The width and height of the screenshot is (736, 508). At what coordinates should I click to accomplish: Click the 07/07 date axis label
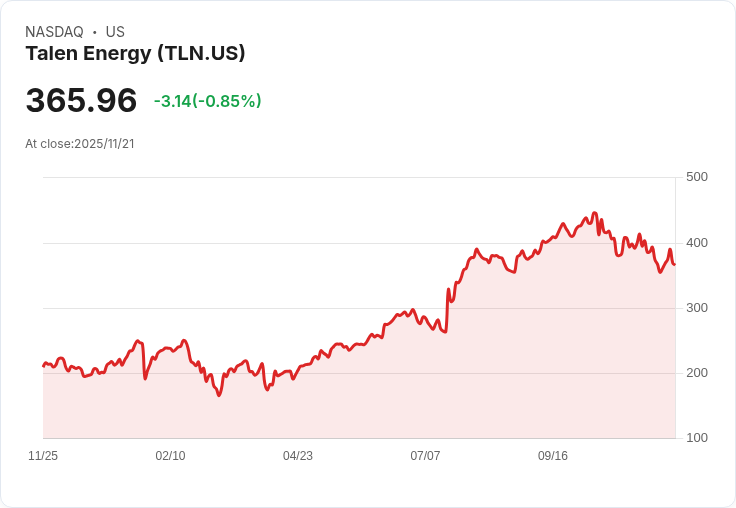point(425,456)
